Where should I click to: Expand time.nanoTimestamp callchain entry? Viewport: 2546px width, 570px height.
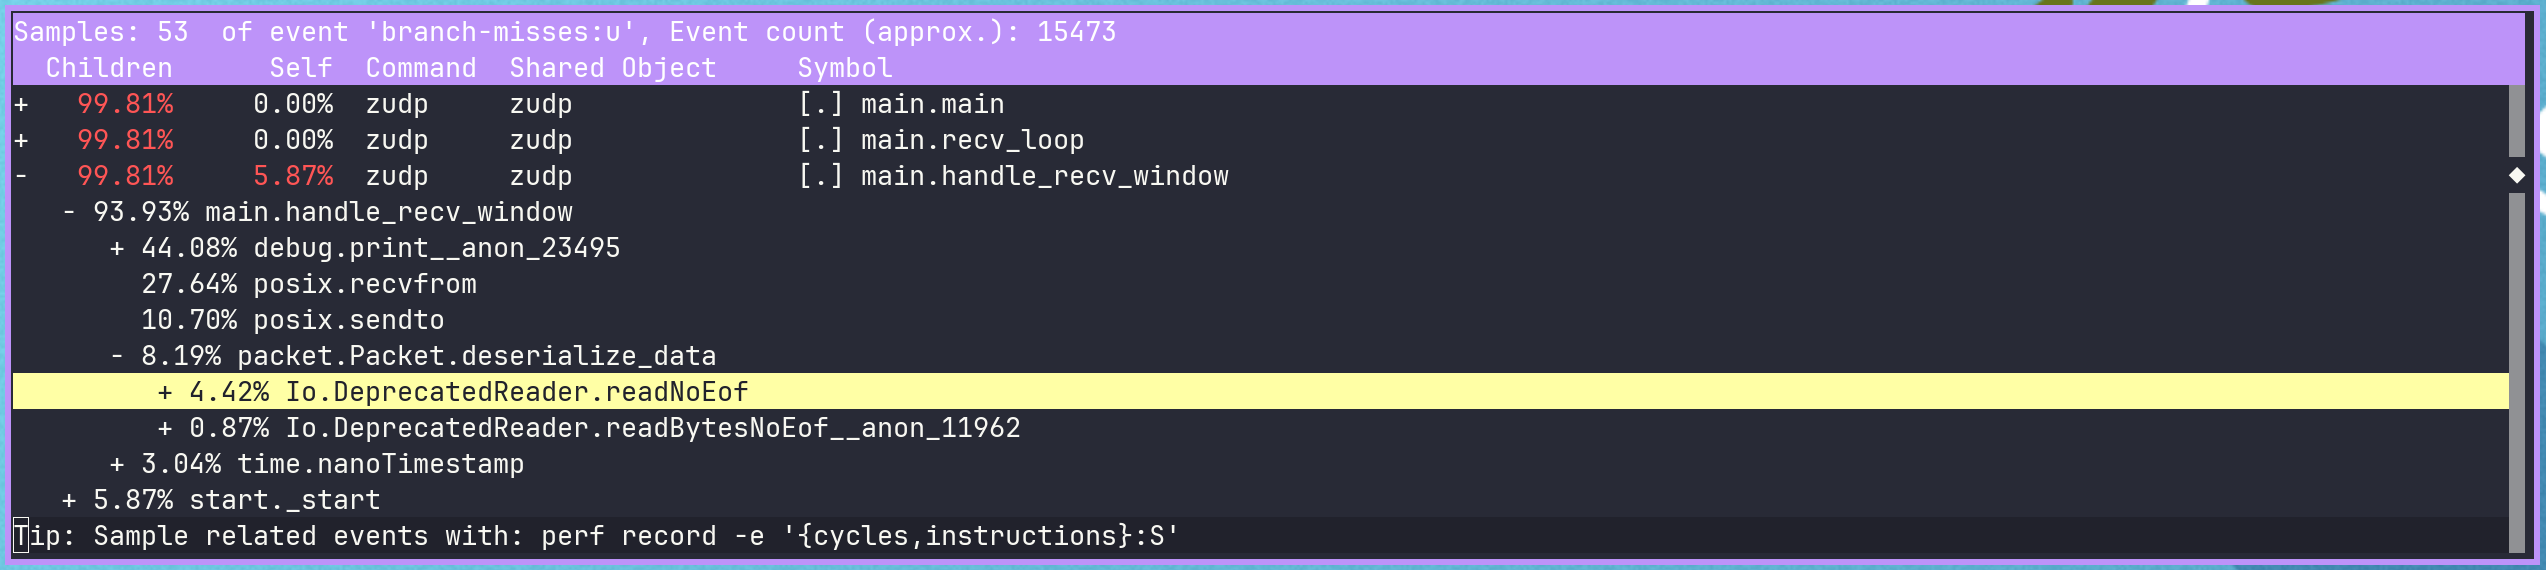[117, 464]
